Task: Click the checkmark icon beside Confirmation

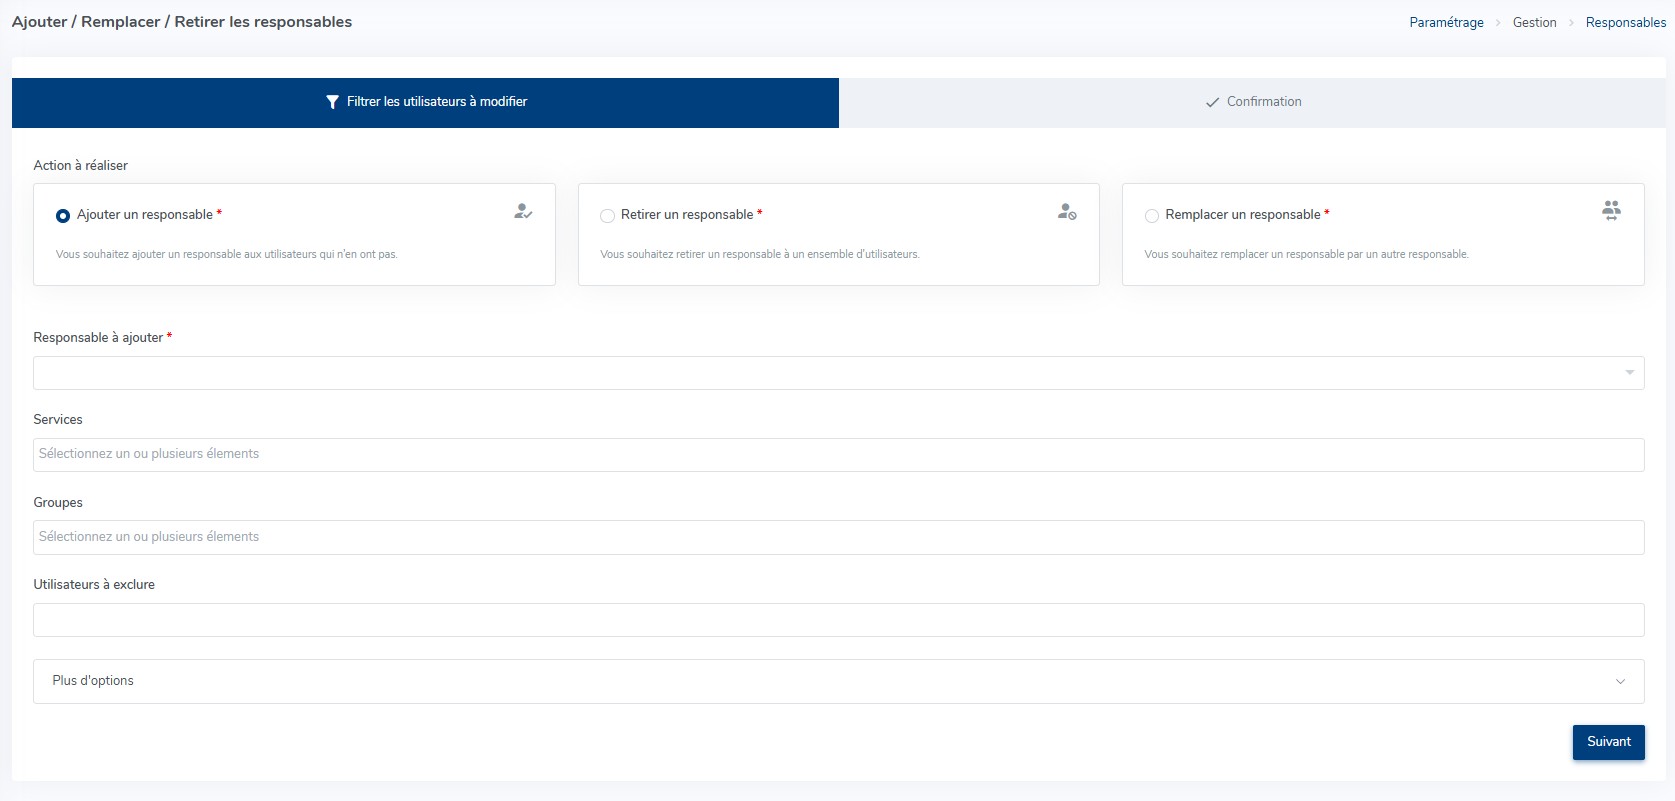Action: click(1212, 102)
